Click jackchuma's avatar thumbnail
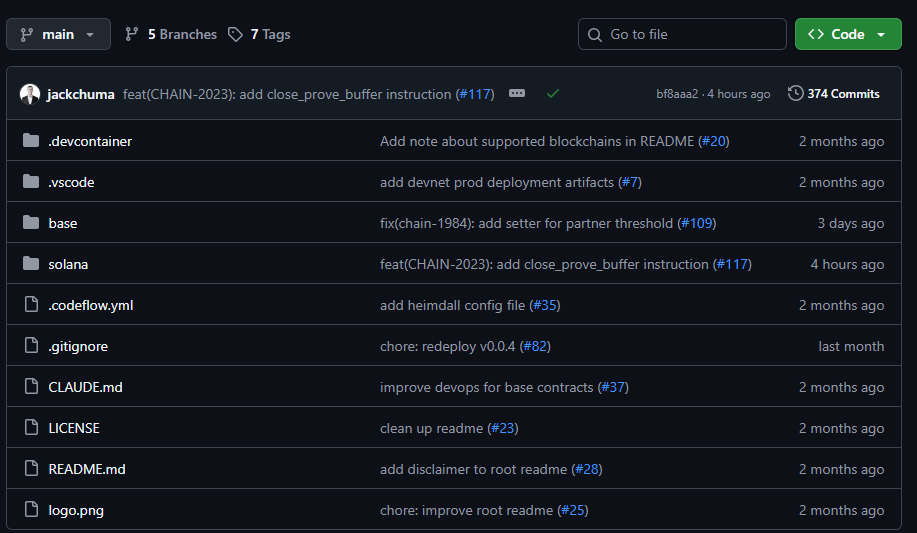This screenshot has width=917, height=533. point(30,94)
